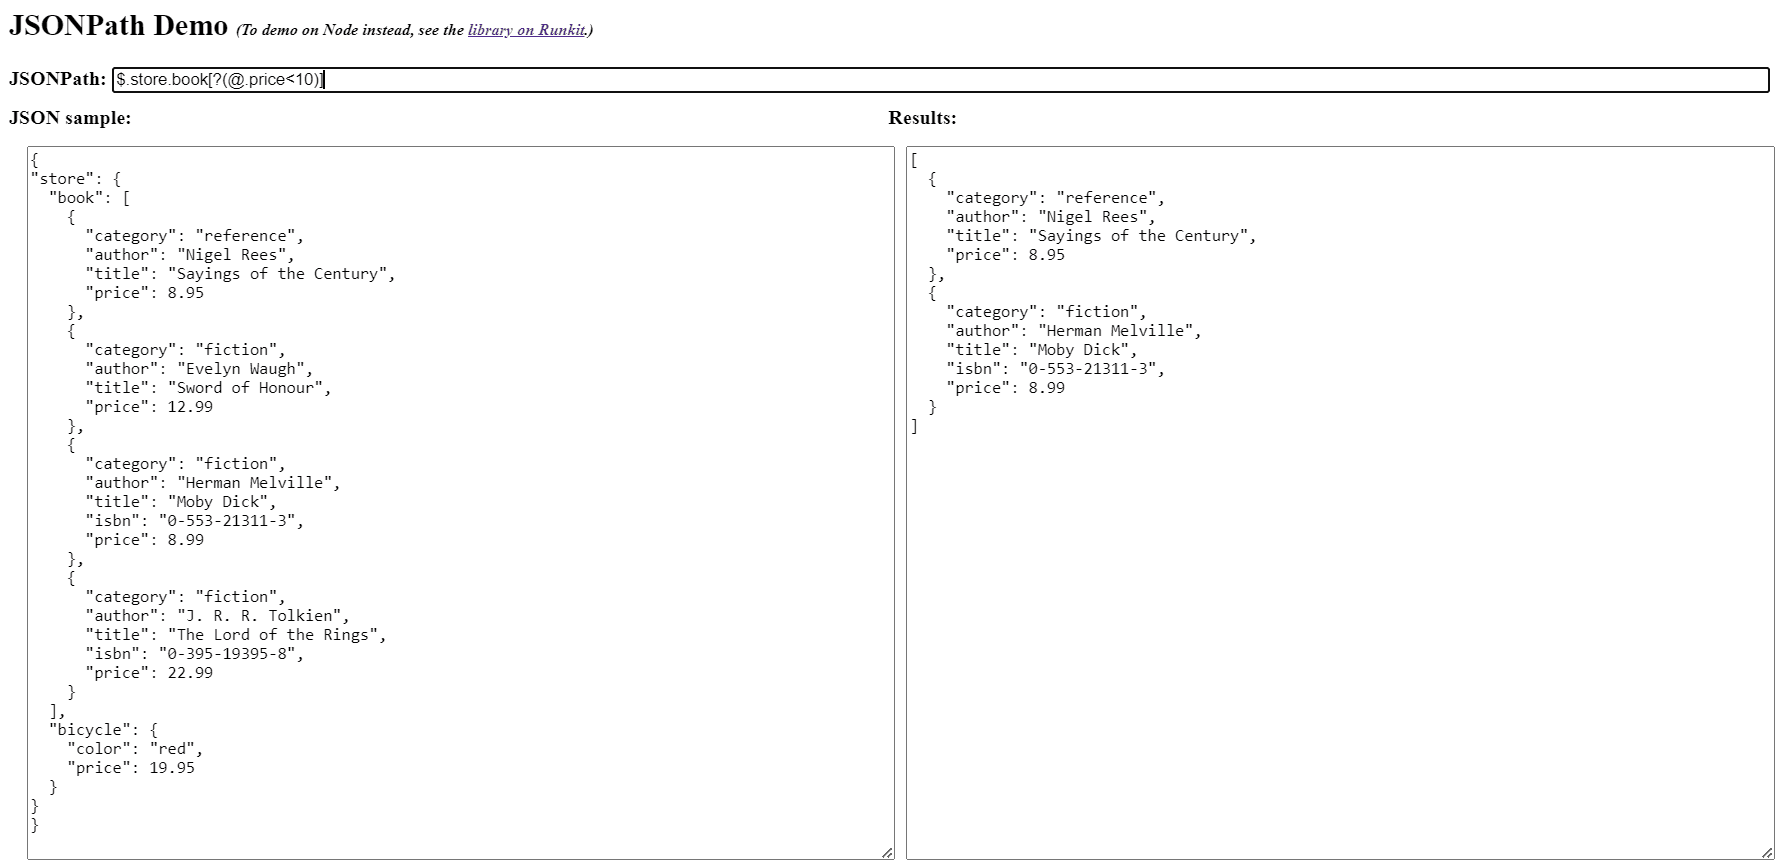1787x866 pixels.
Task: Click the "JSONPath:" field label
Action: coord(57,79)
